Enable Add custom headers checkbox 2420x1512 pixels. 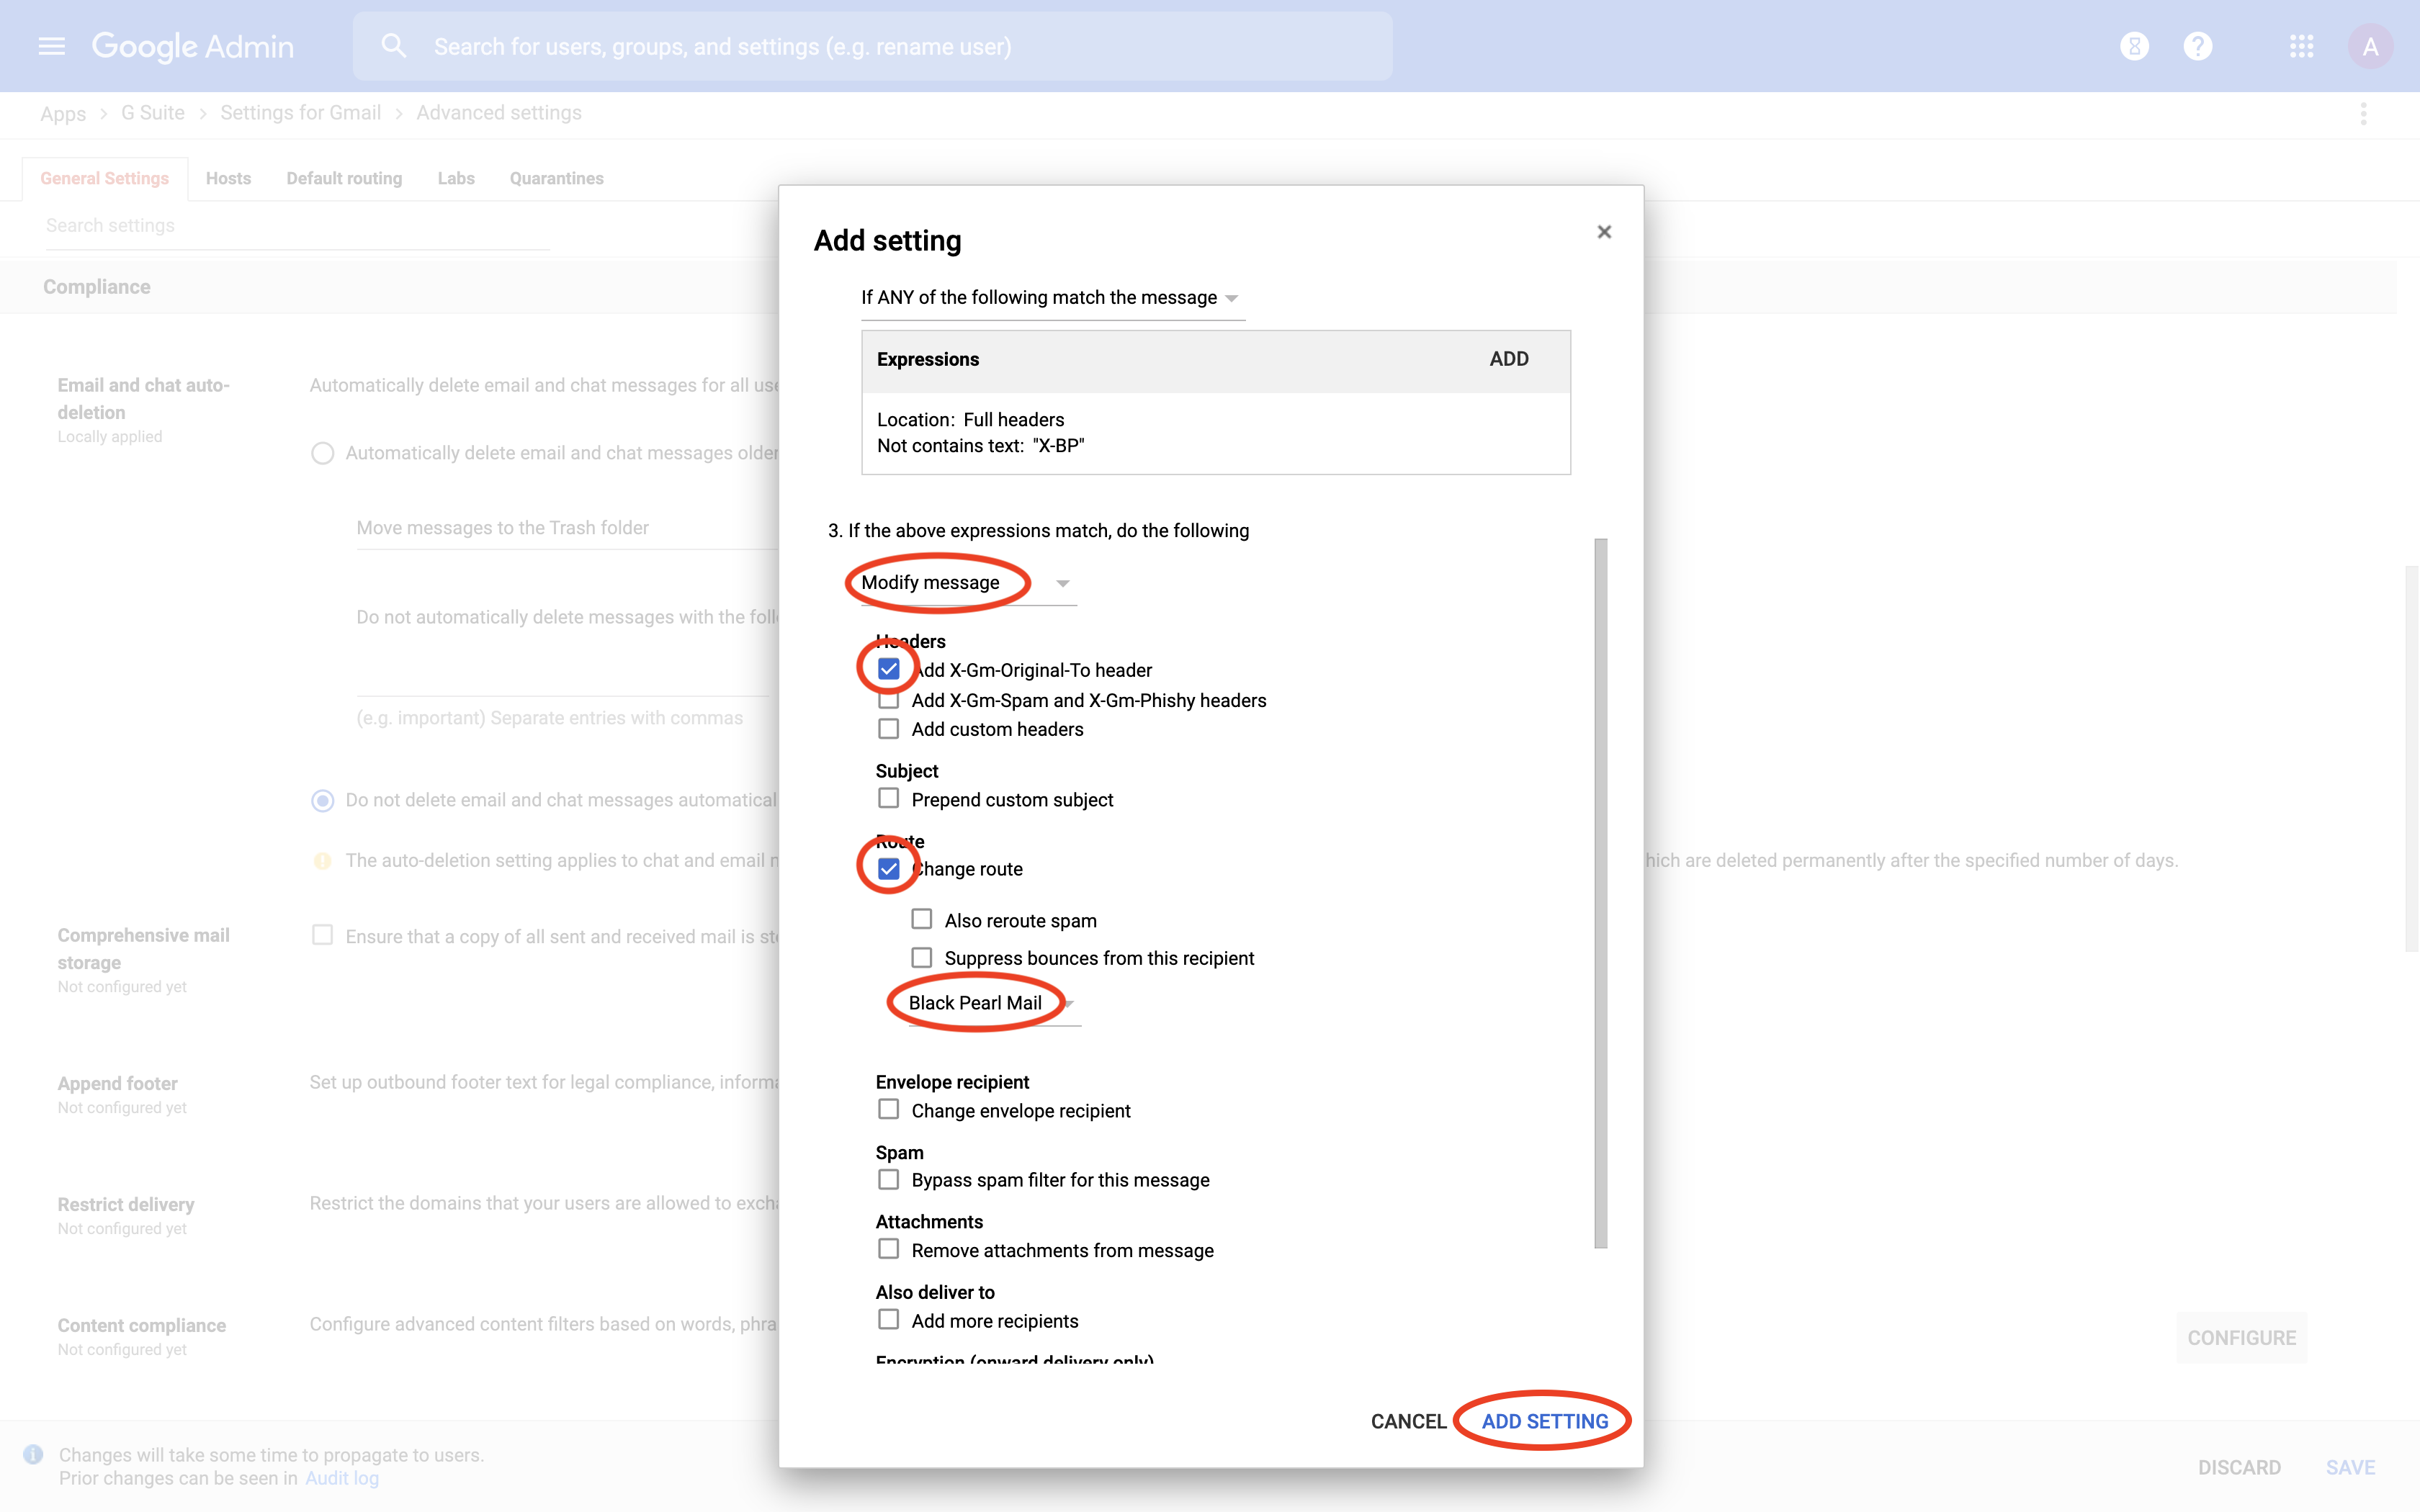pos(888,729)
